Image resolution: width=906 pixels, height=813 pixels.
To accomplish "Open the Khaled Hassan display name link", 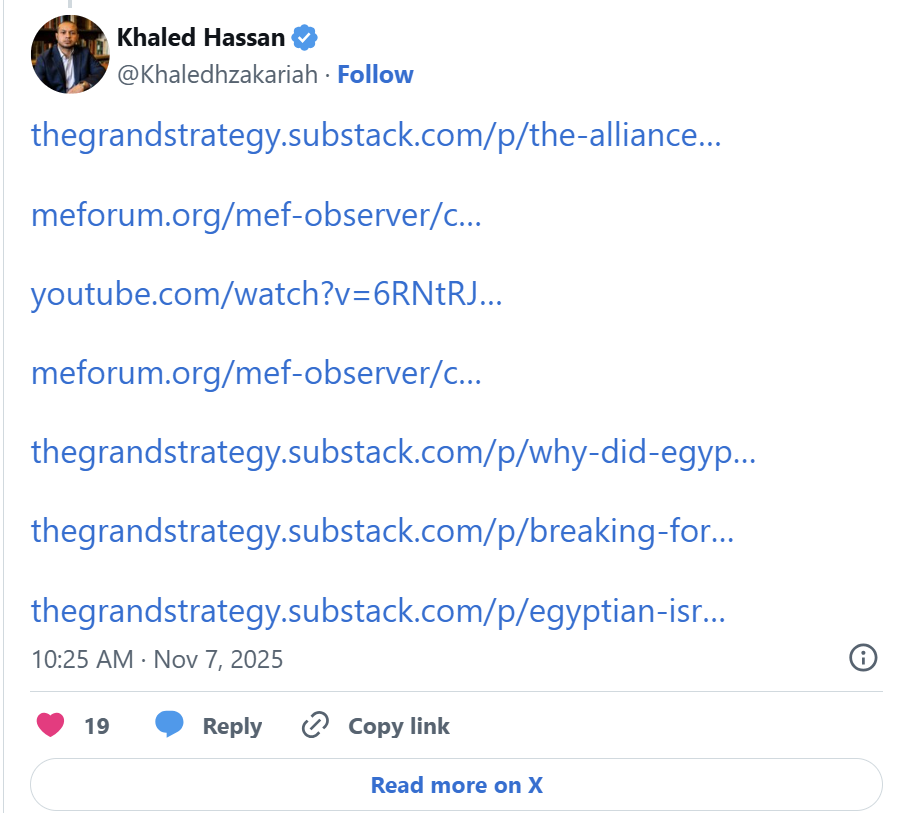I will 202,38.
